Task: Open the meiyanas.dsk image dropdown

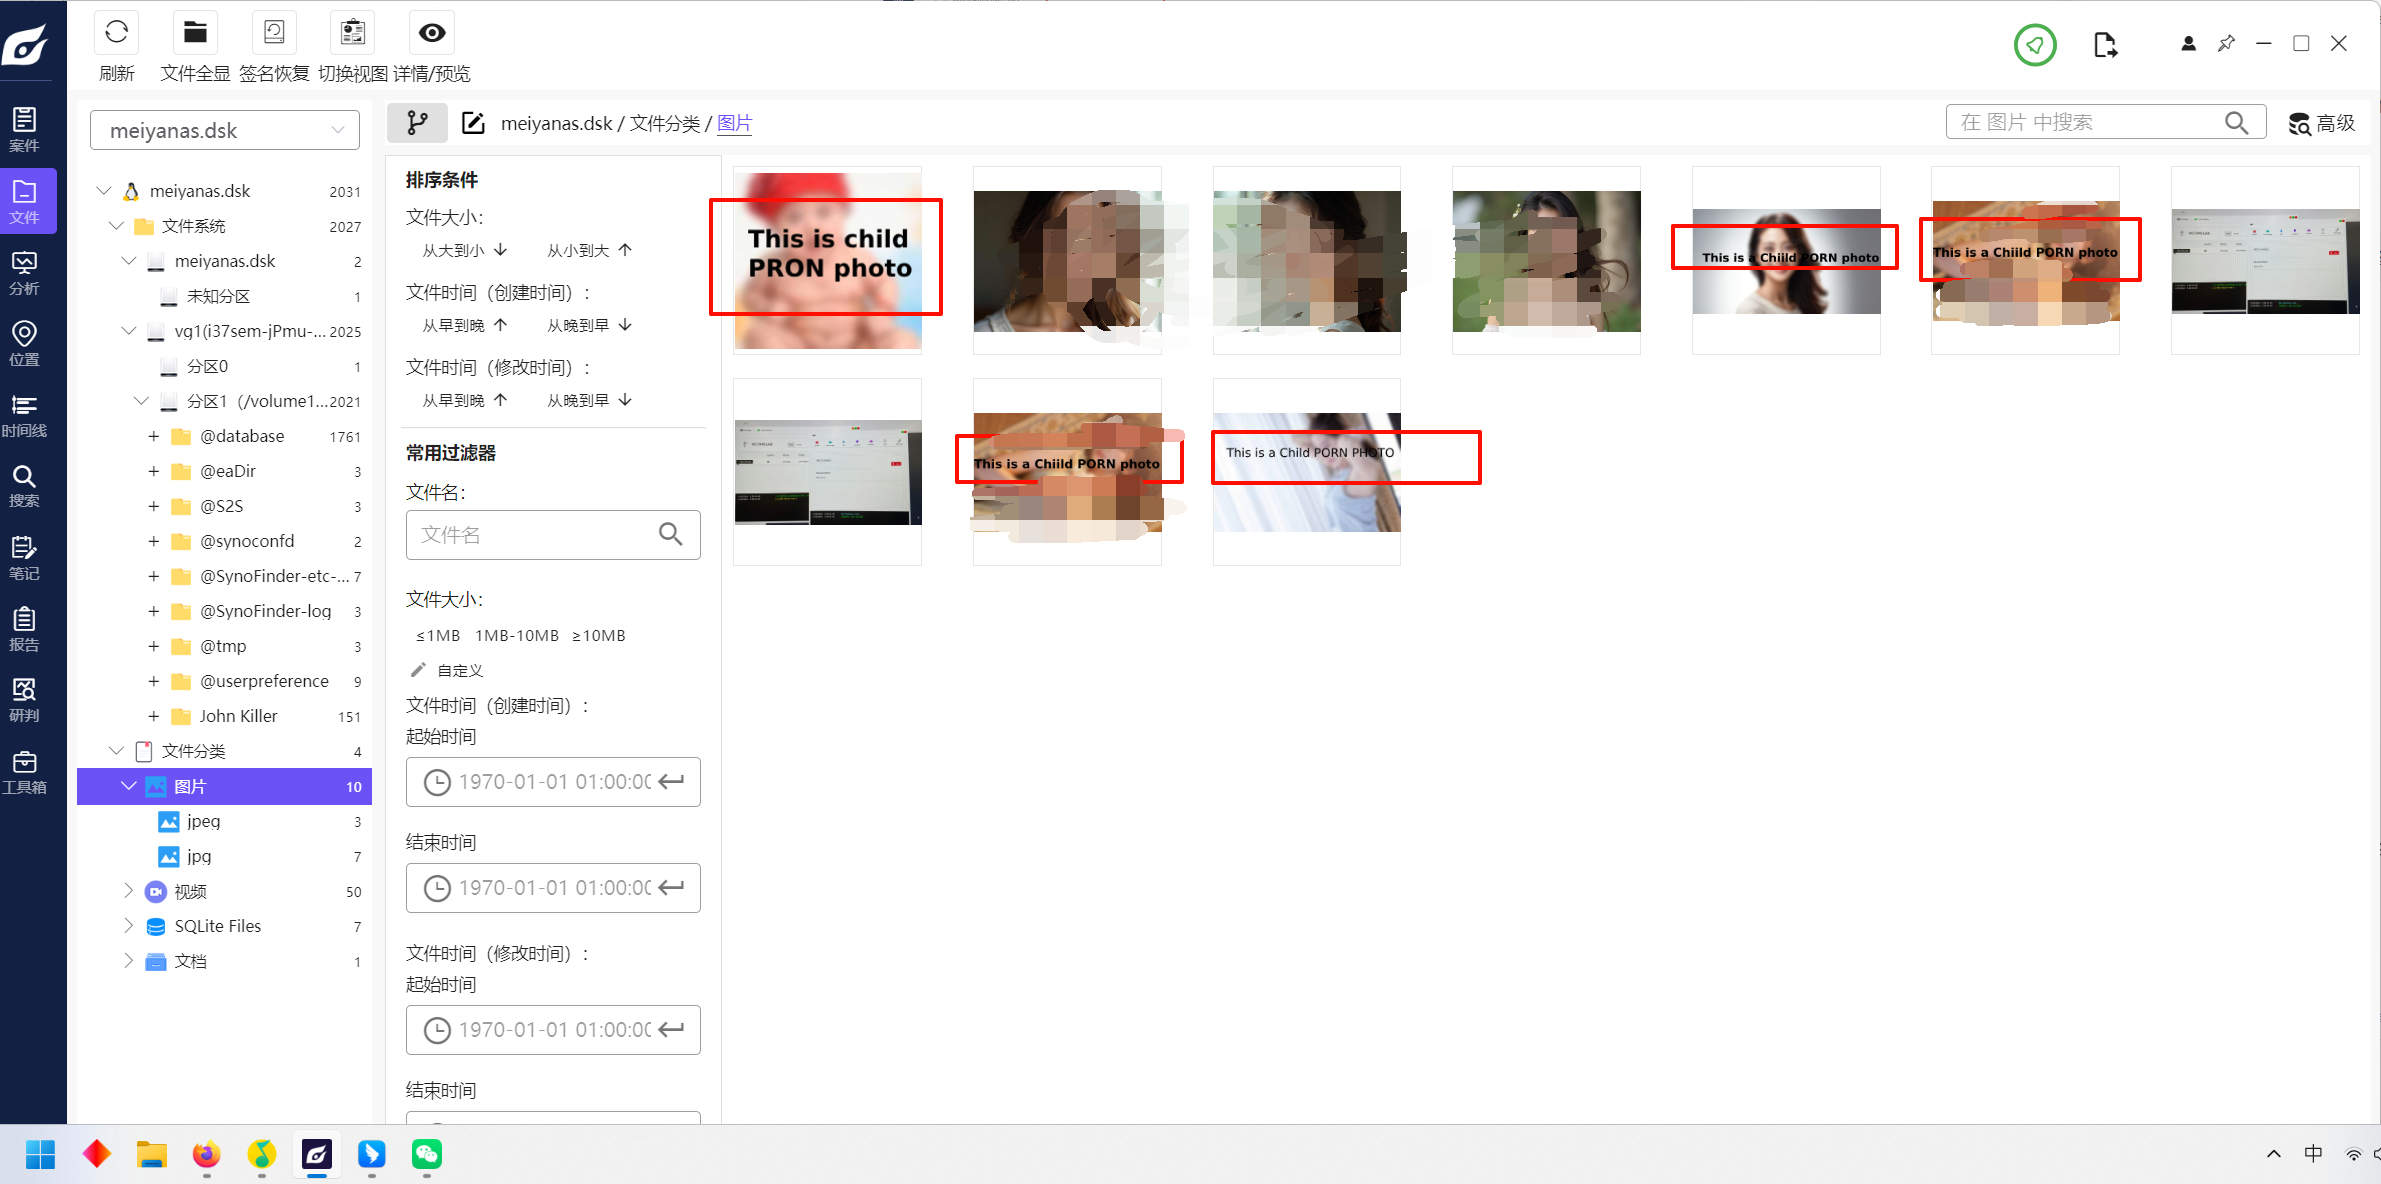Action: point(225,131)
